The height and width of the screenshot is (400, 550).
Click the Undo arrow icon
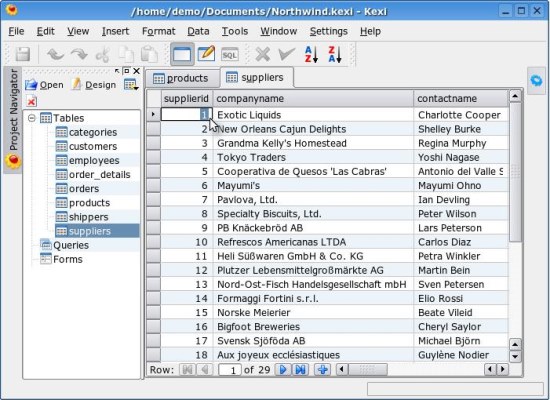tap(55, 54)
